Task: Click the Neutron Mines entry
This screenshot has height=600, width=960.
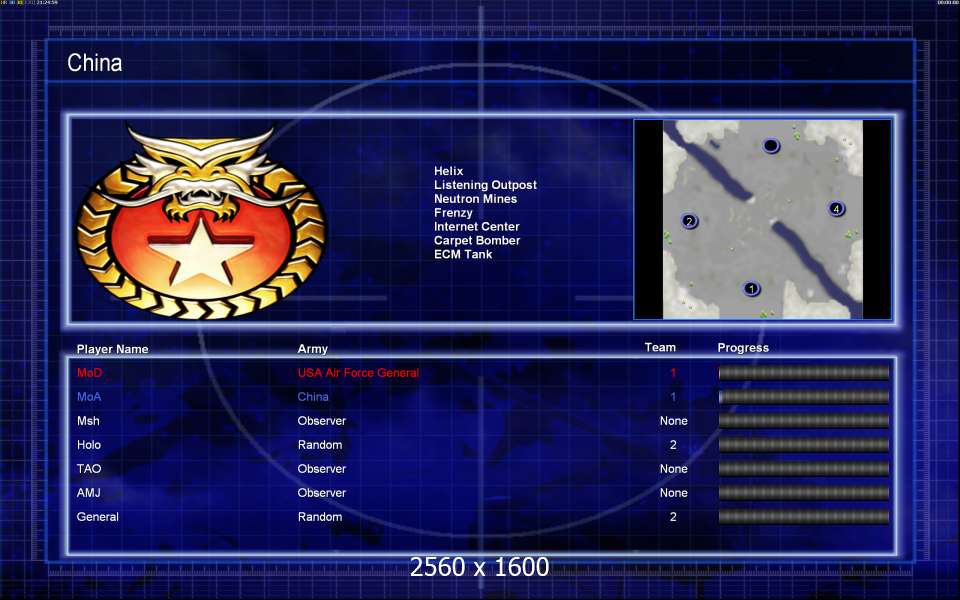Action: pos(475,199)
